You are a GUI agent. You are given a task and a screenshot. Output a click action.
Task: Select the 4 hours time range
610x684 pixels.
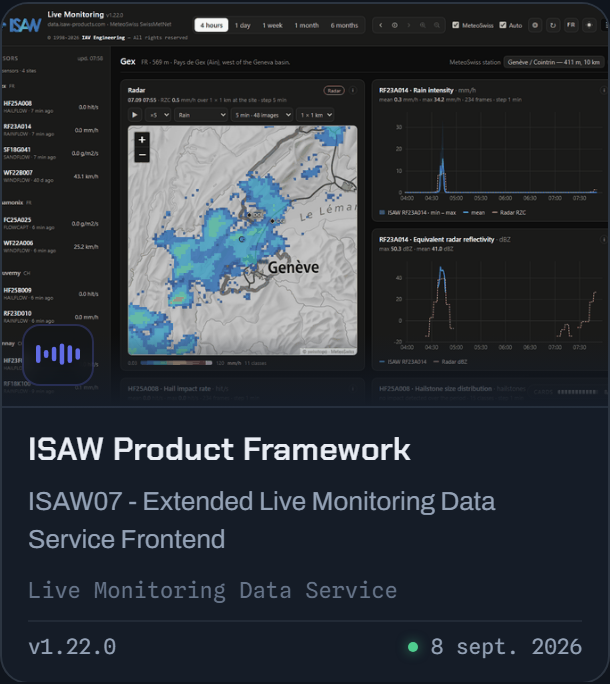pos(211,25)
